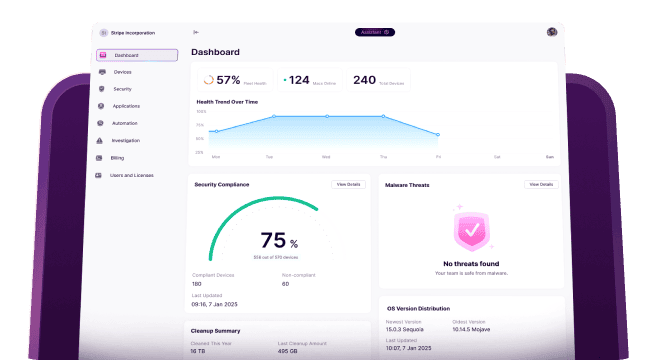Click the 'Security Compliance' card title
Image resolution: width=656 pixels, height=360 pixels.
click(x=222, y=185)
